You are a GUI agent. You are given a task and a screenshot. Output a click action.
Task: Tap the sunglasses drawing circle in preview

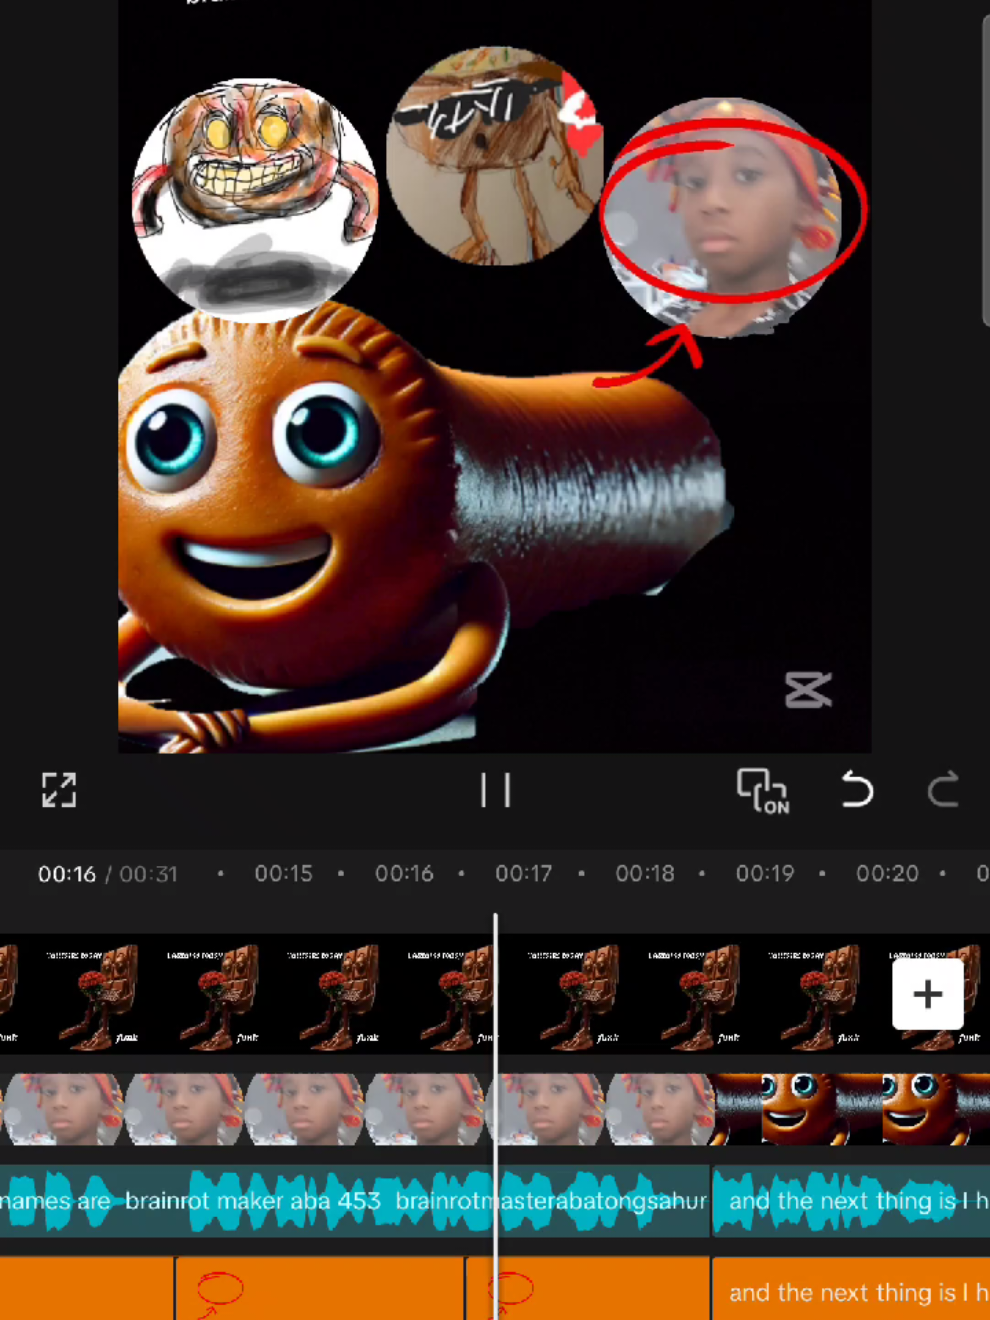pyautogui.click(x=495, y=156)
